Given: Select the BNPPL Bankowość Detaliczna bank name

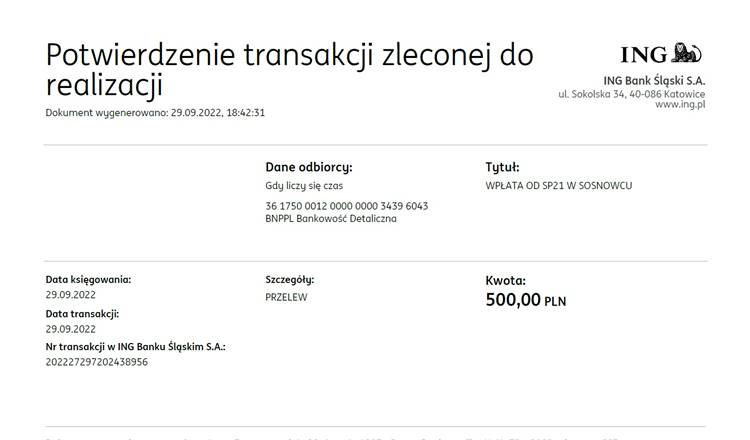Looking at the screenshot, I should 331,219.
